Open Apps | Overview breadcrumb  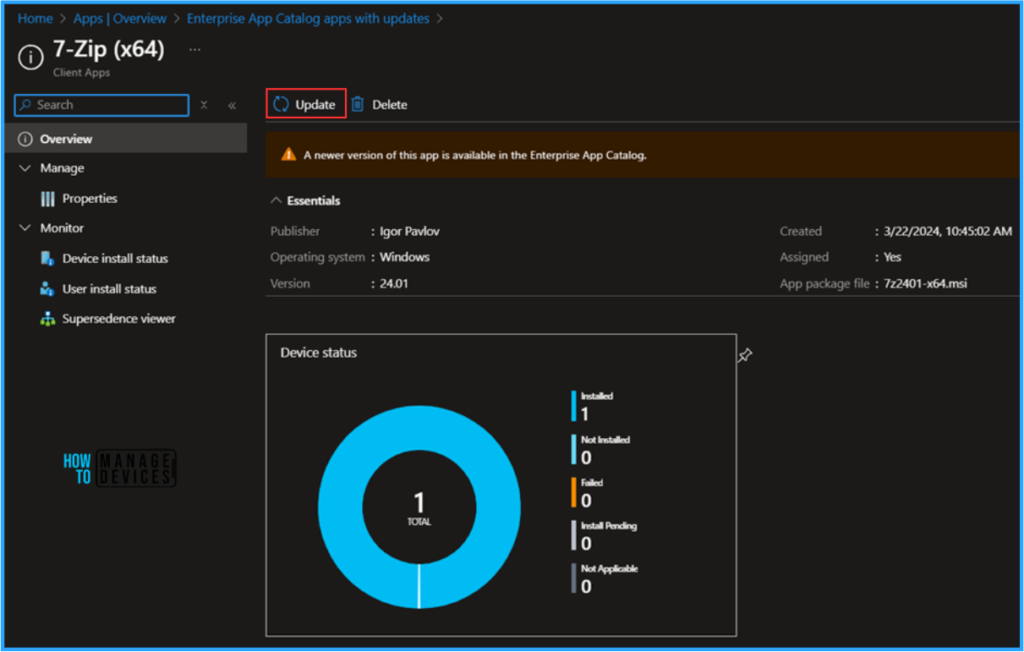(x=120, y=18)
